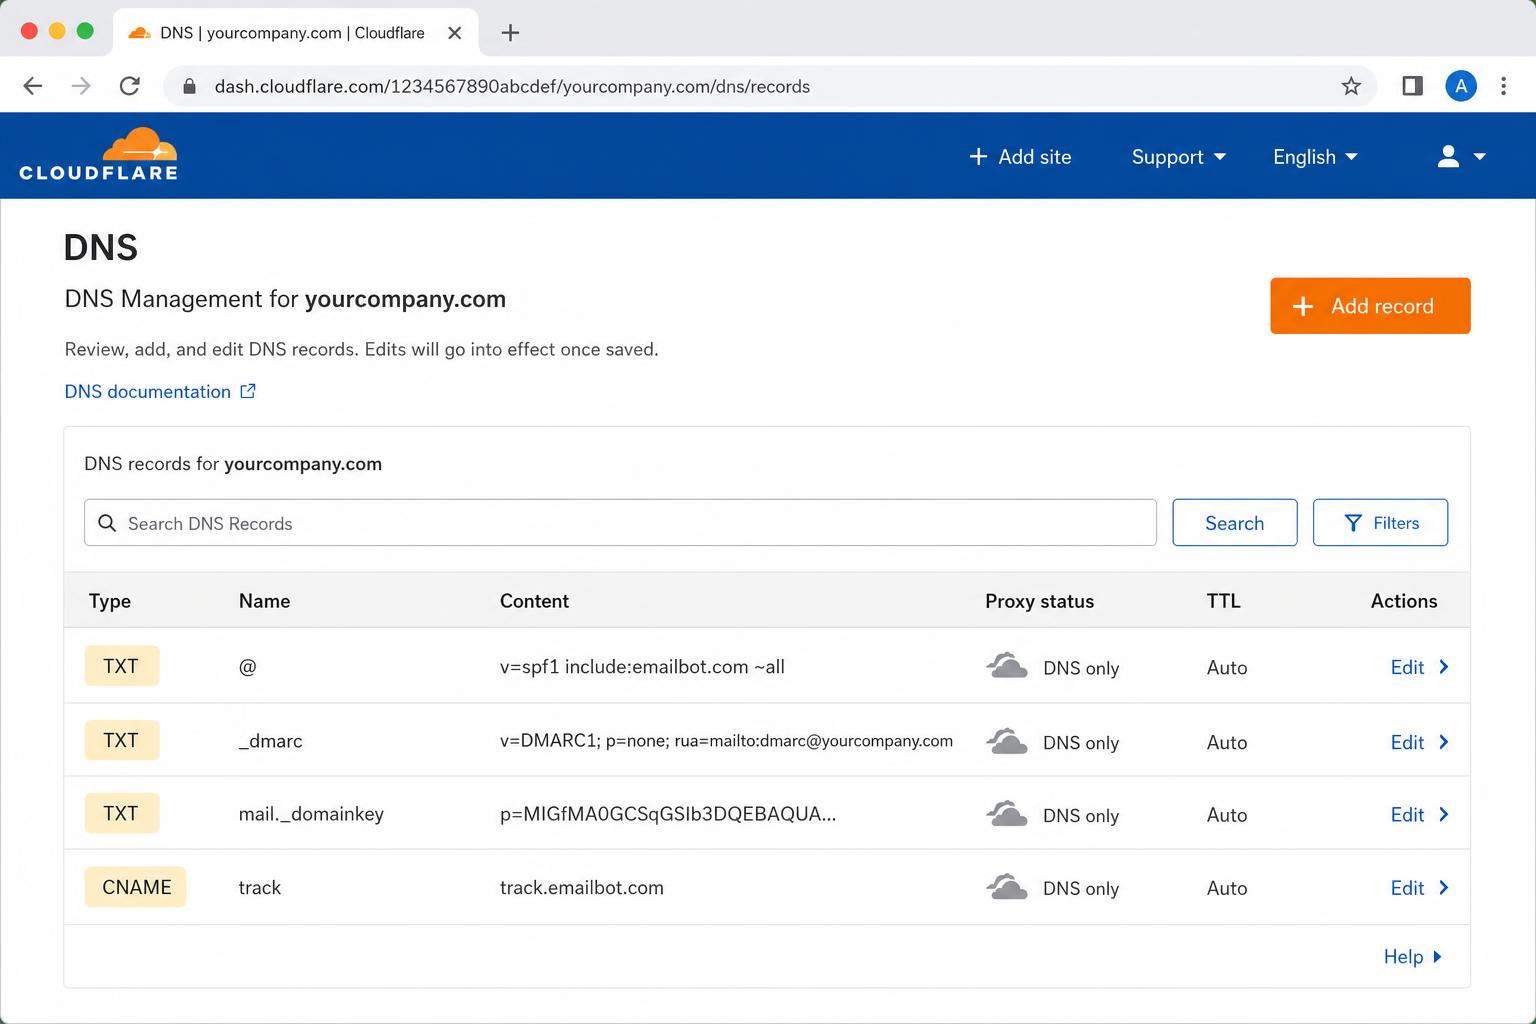Close the Cloudflare DNS tab

click(454, 33)
